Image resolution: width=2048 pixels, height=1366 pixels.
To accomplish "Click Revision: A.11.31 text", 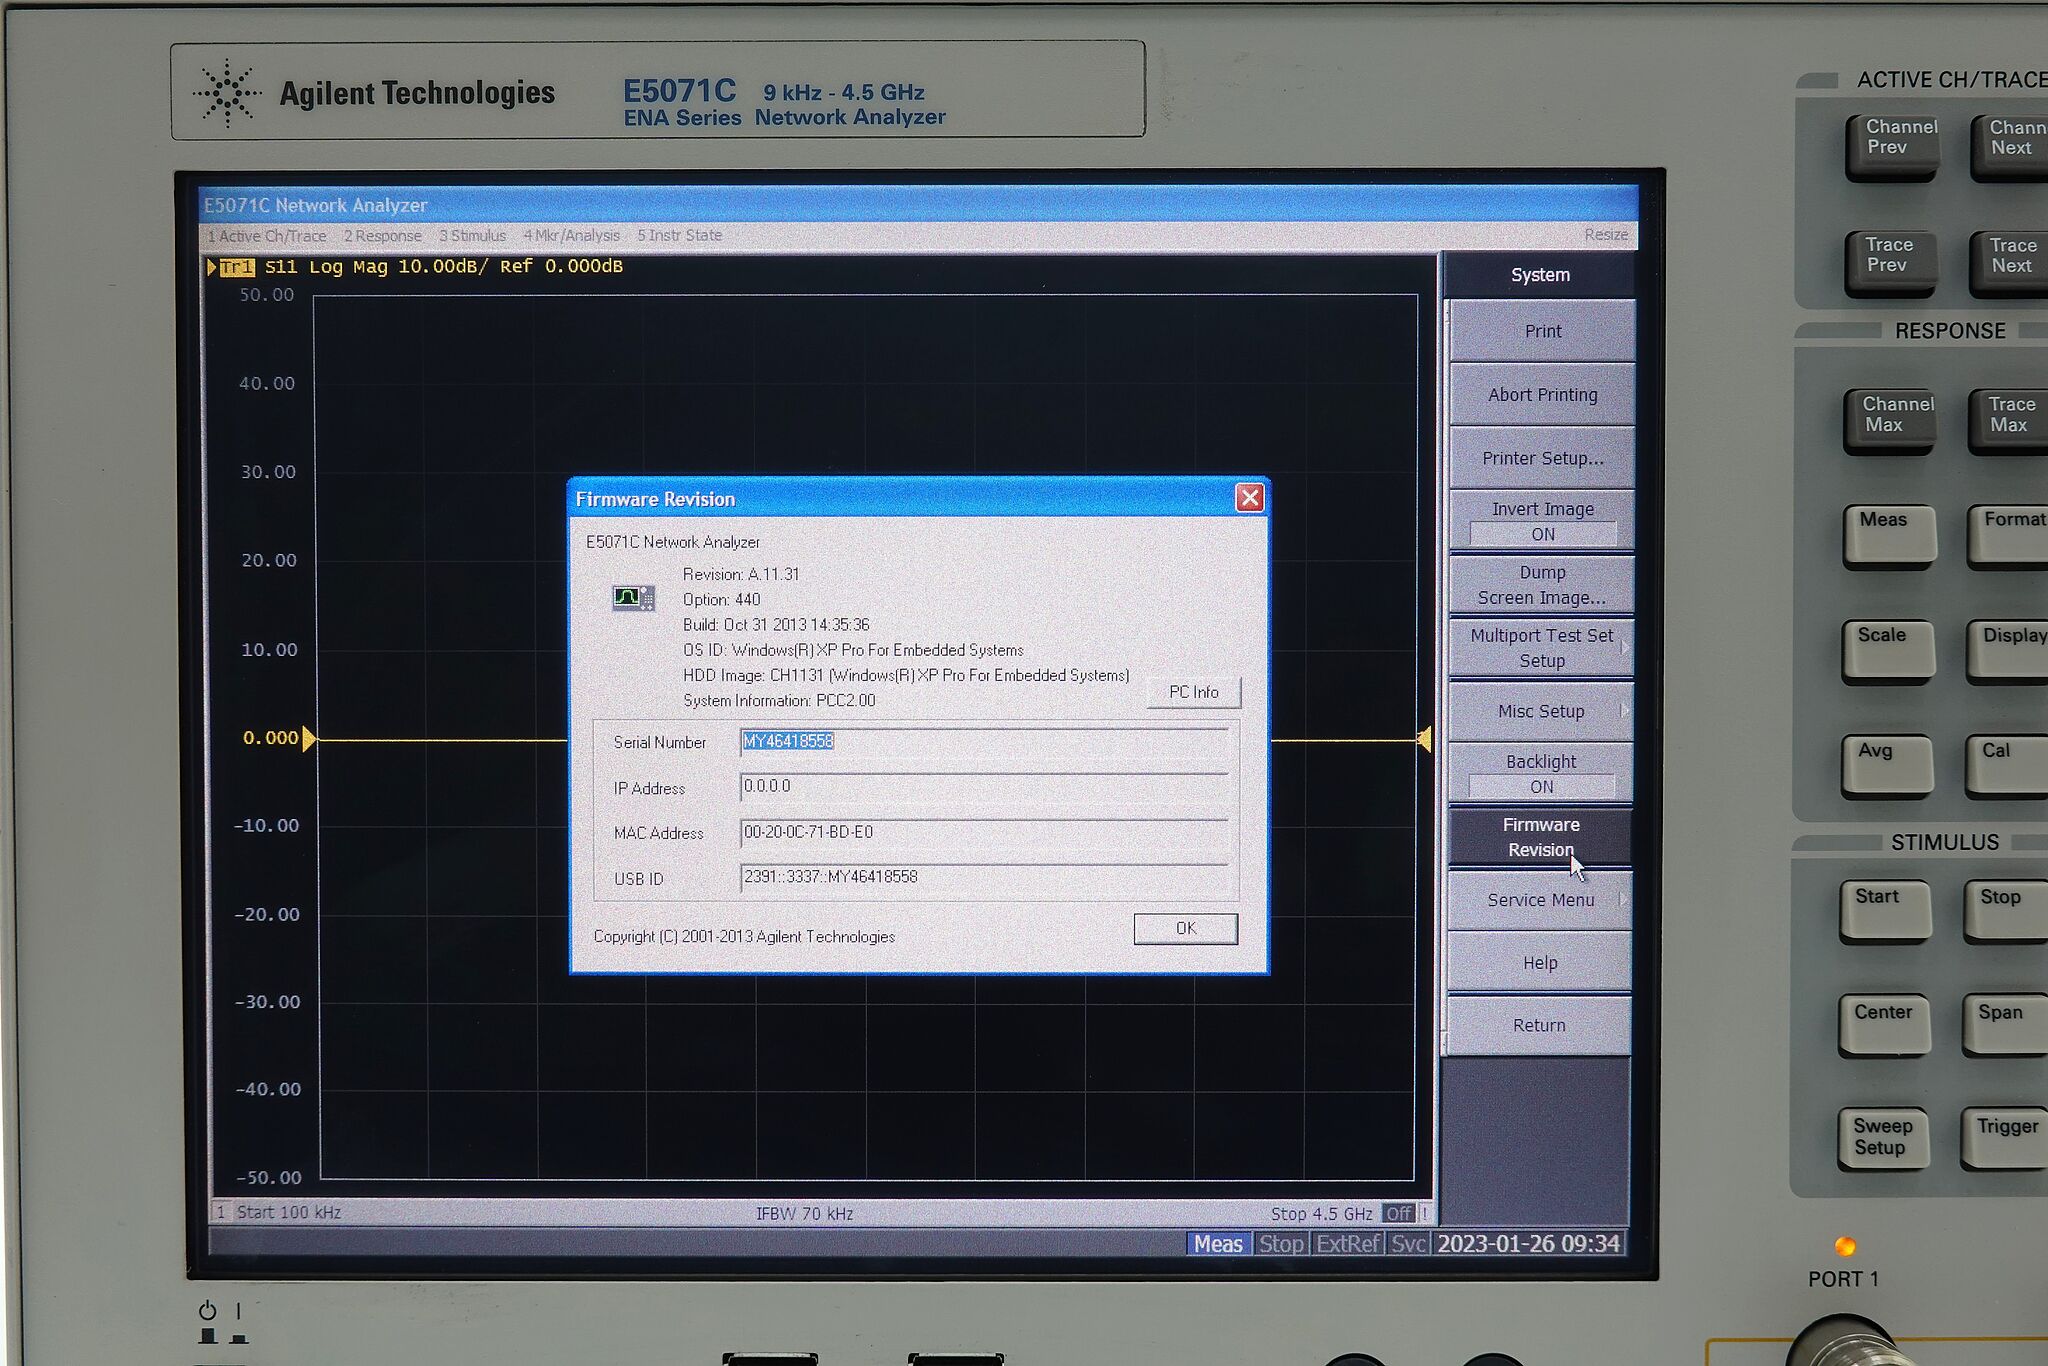I will 741,574.
